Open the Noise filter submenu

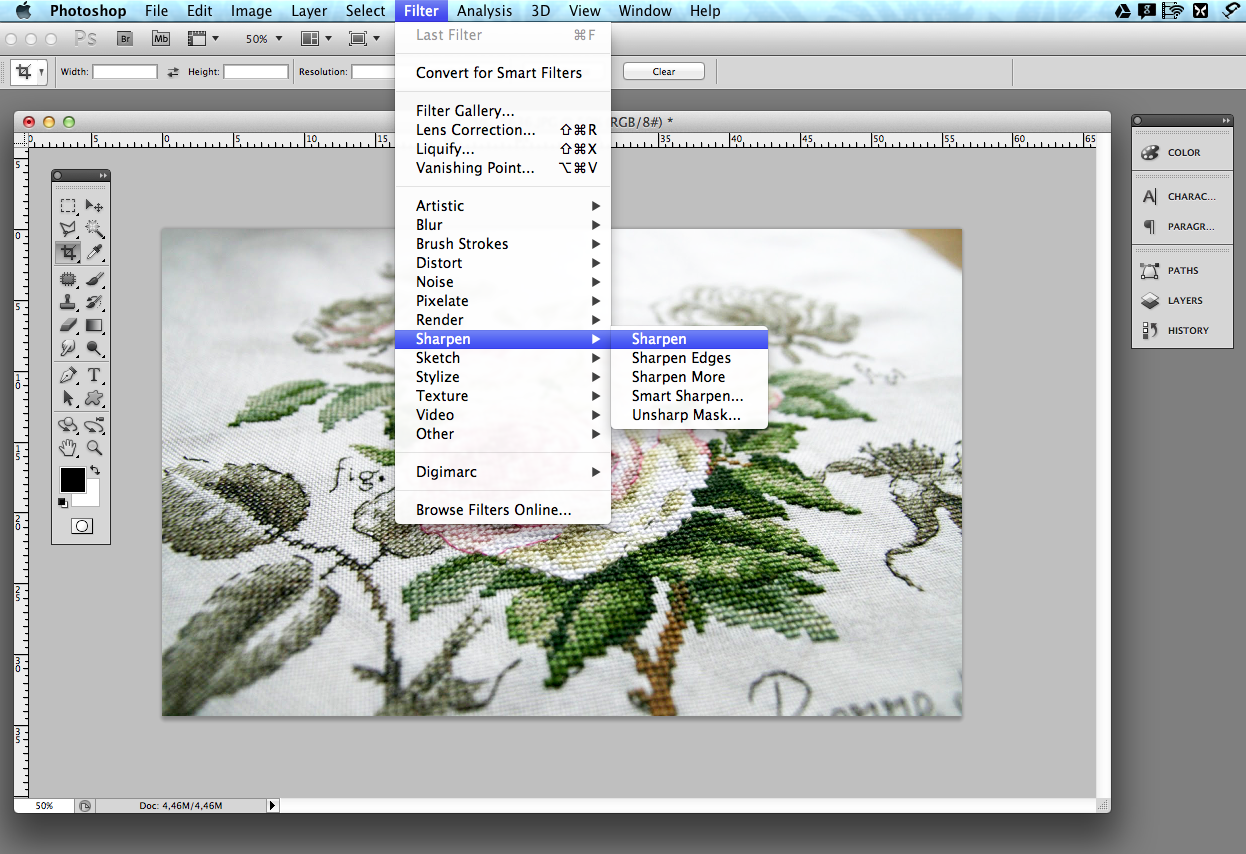click(x=502, y=282)
